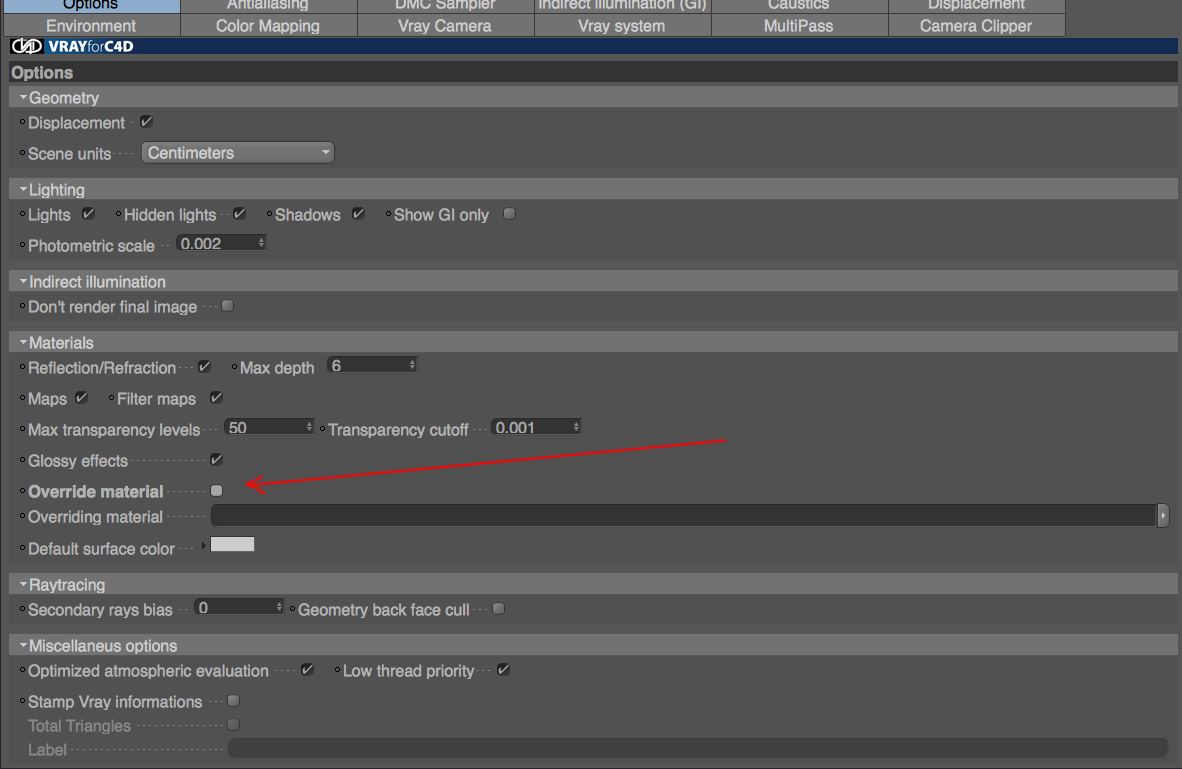This screenshot has width=1182, height=769.
Task: Click the Max depth spinner arrows
Action: click(412, 365)
